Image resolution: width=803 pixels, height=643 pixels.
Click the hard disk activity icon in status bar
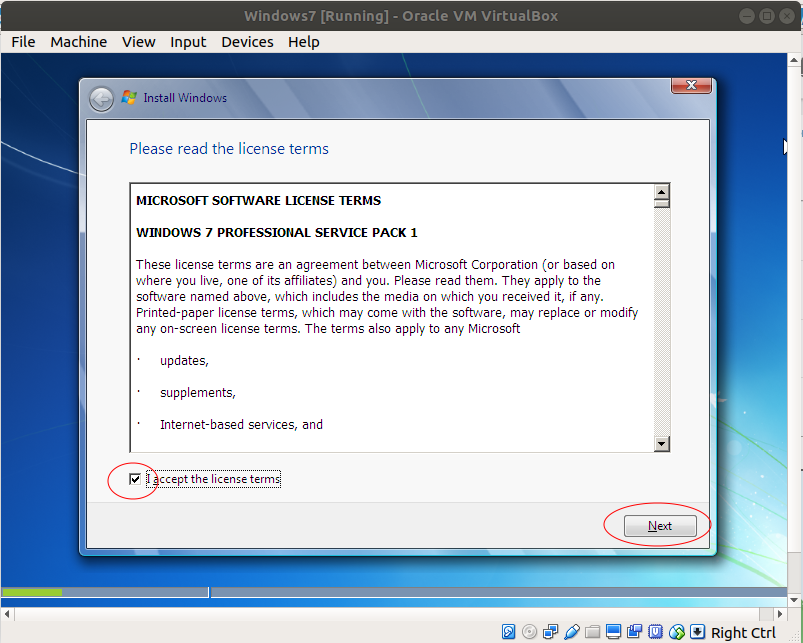coord(508,632)
